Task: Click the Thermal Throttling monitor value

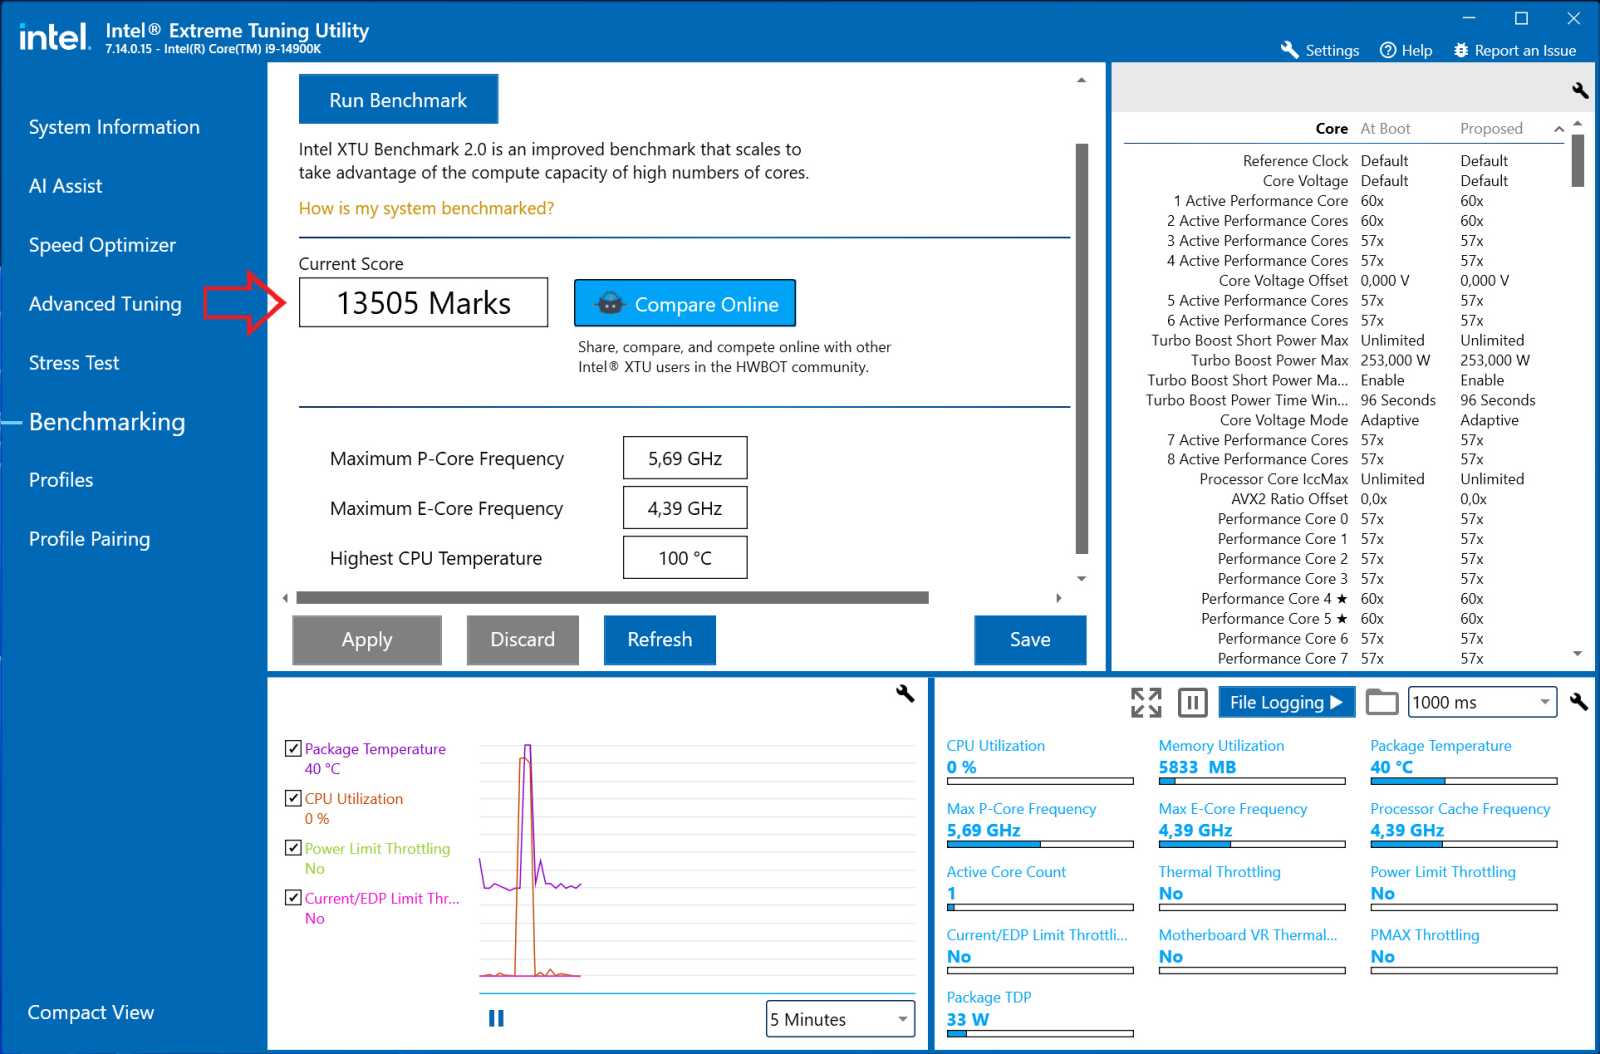Action: point(1171,893)
